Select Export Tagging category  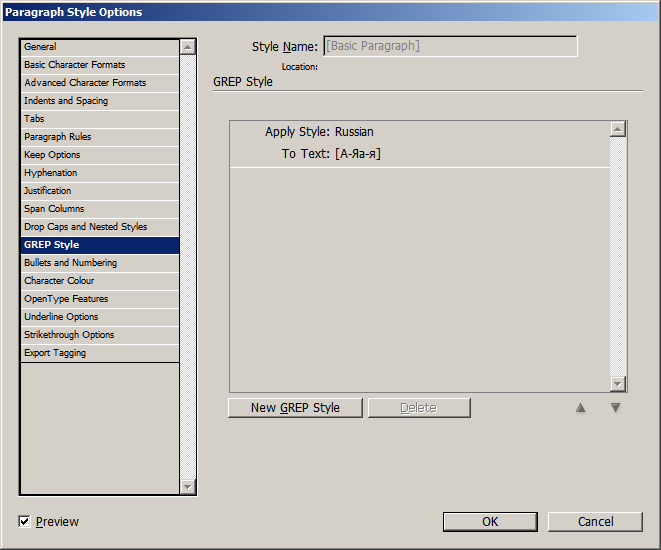(x=100, y=353)
